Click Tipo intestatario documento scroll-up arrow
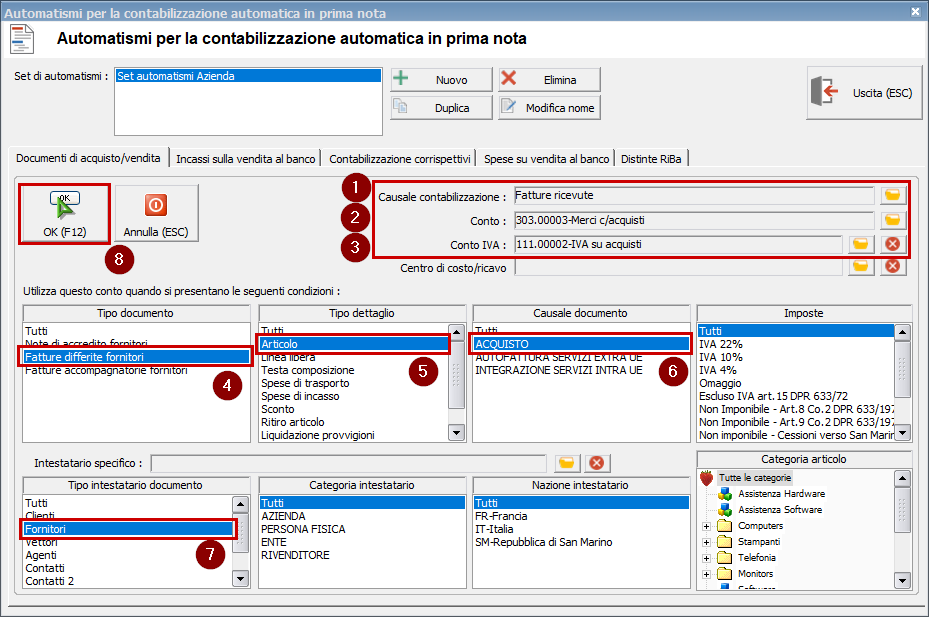 (x=241, y=504)
